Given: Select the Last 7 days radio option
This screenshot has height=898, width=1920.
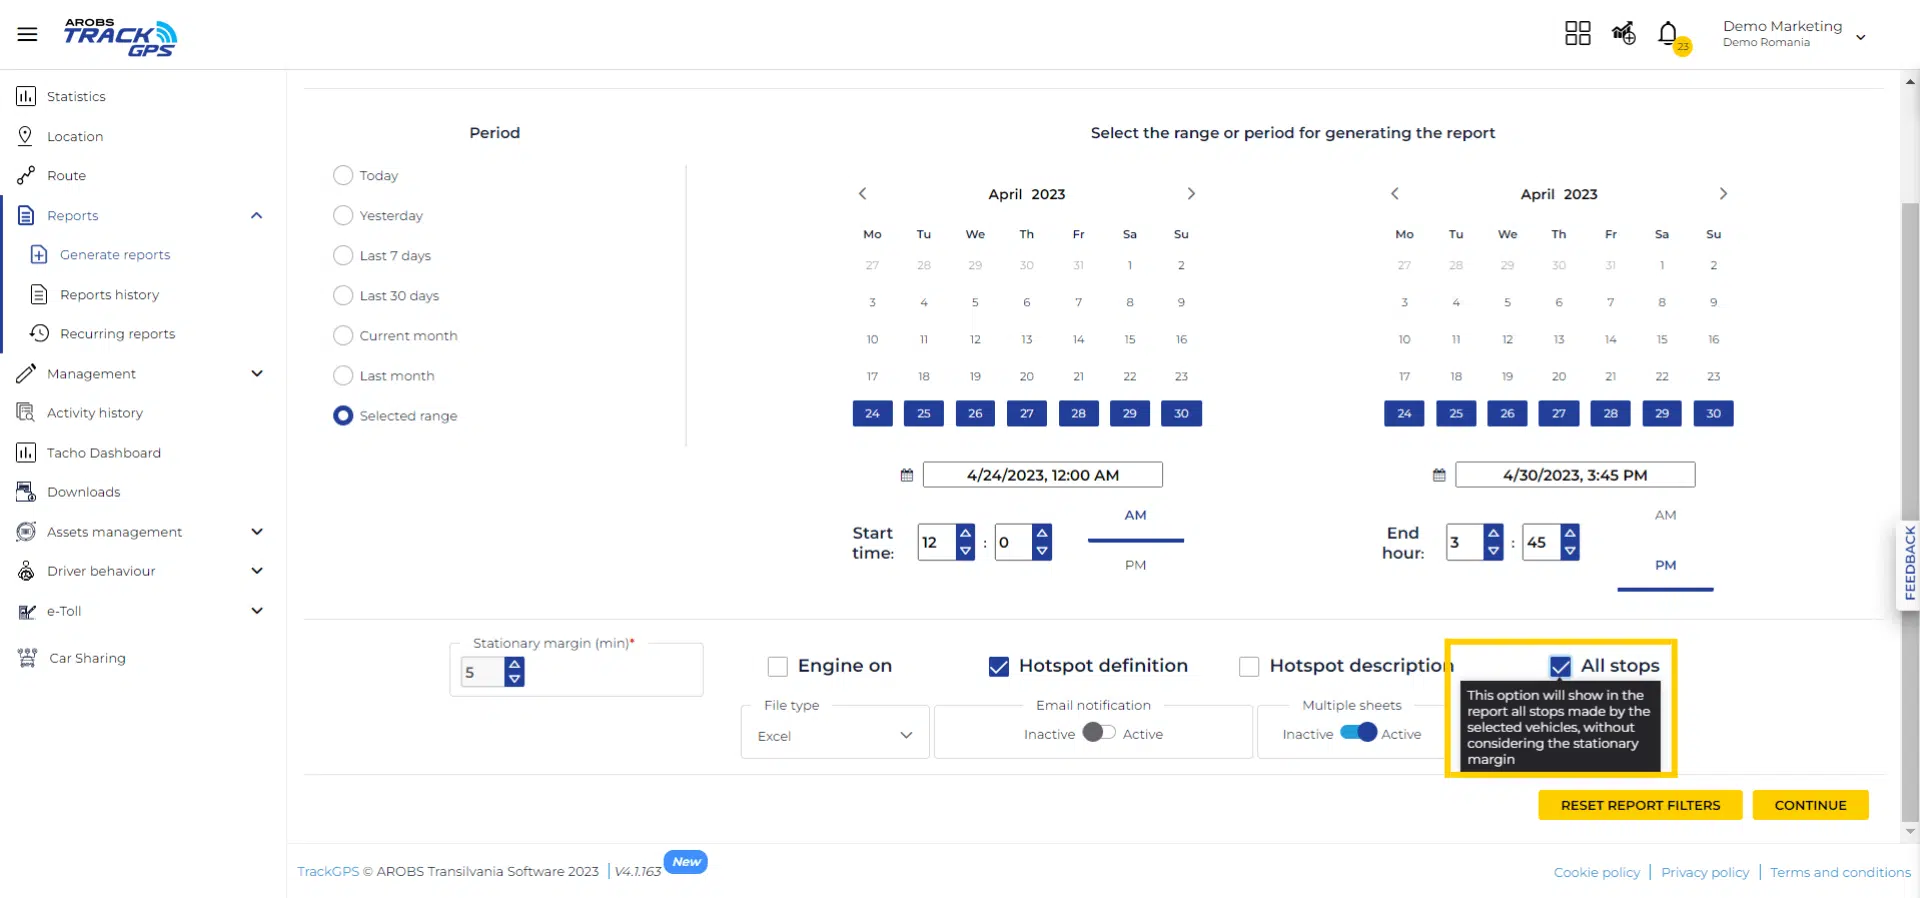Looking at the screenshot, I should (343, 255).
